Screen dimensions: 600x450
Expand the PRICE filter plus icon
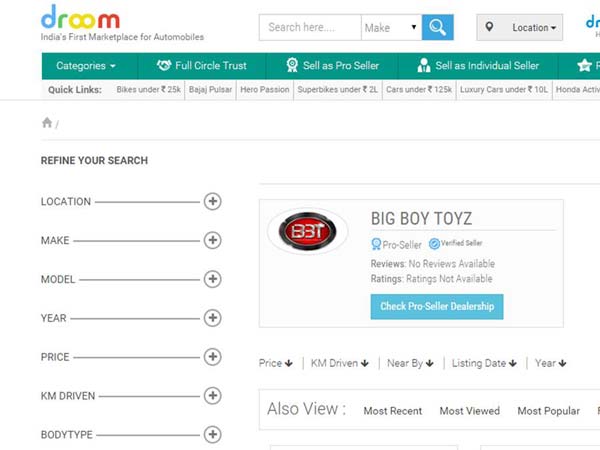[212, 357]
